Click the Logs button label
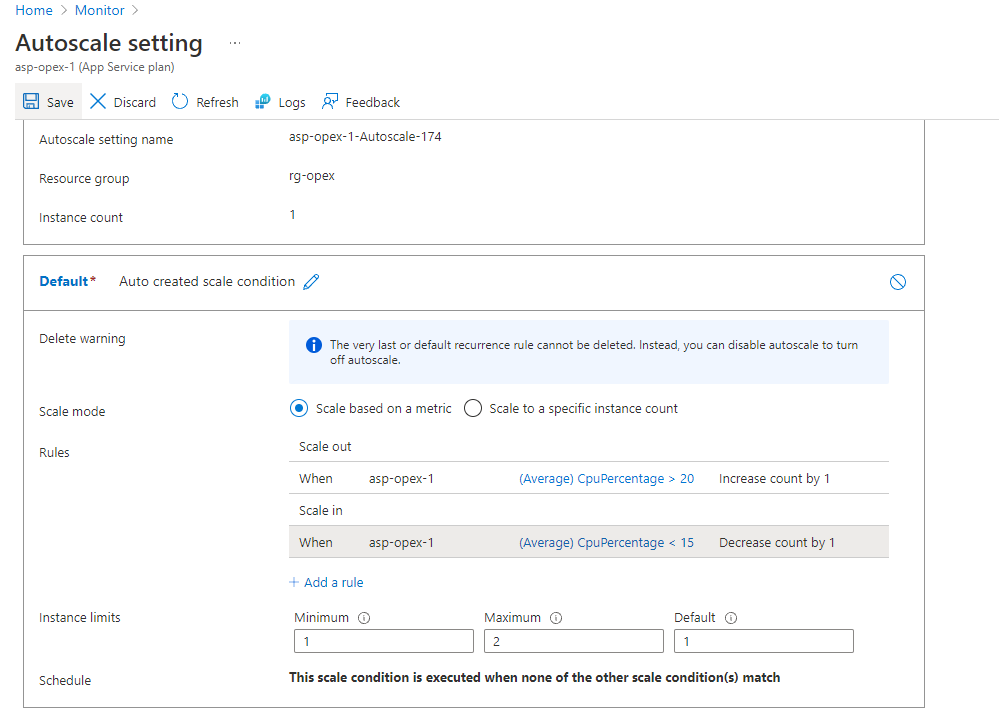 292,103
